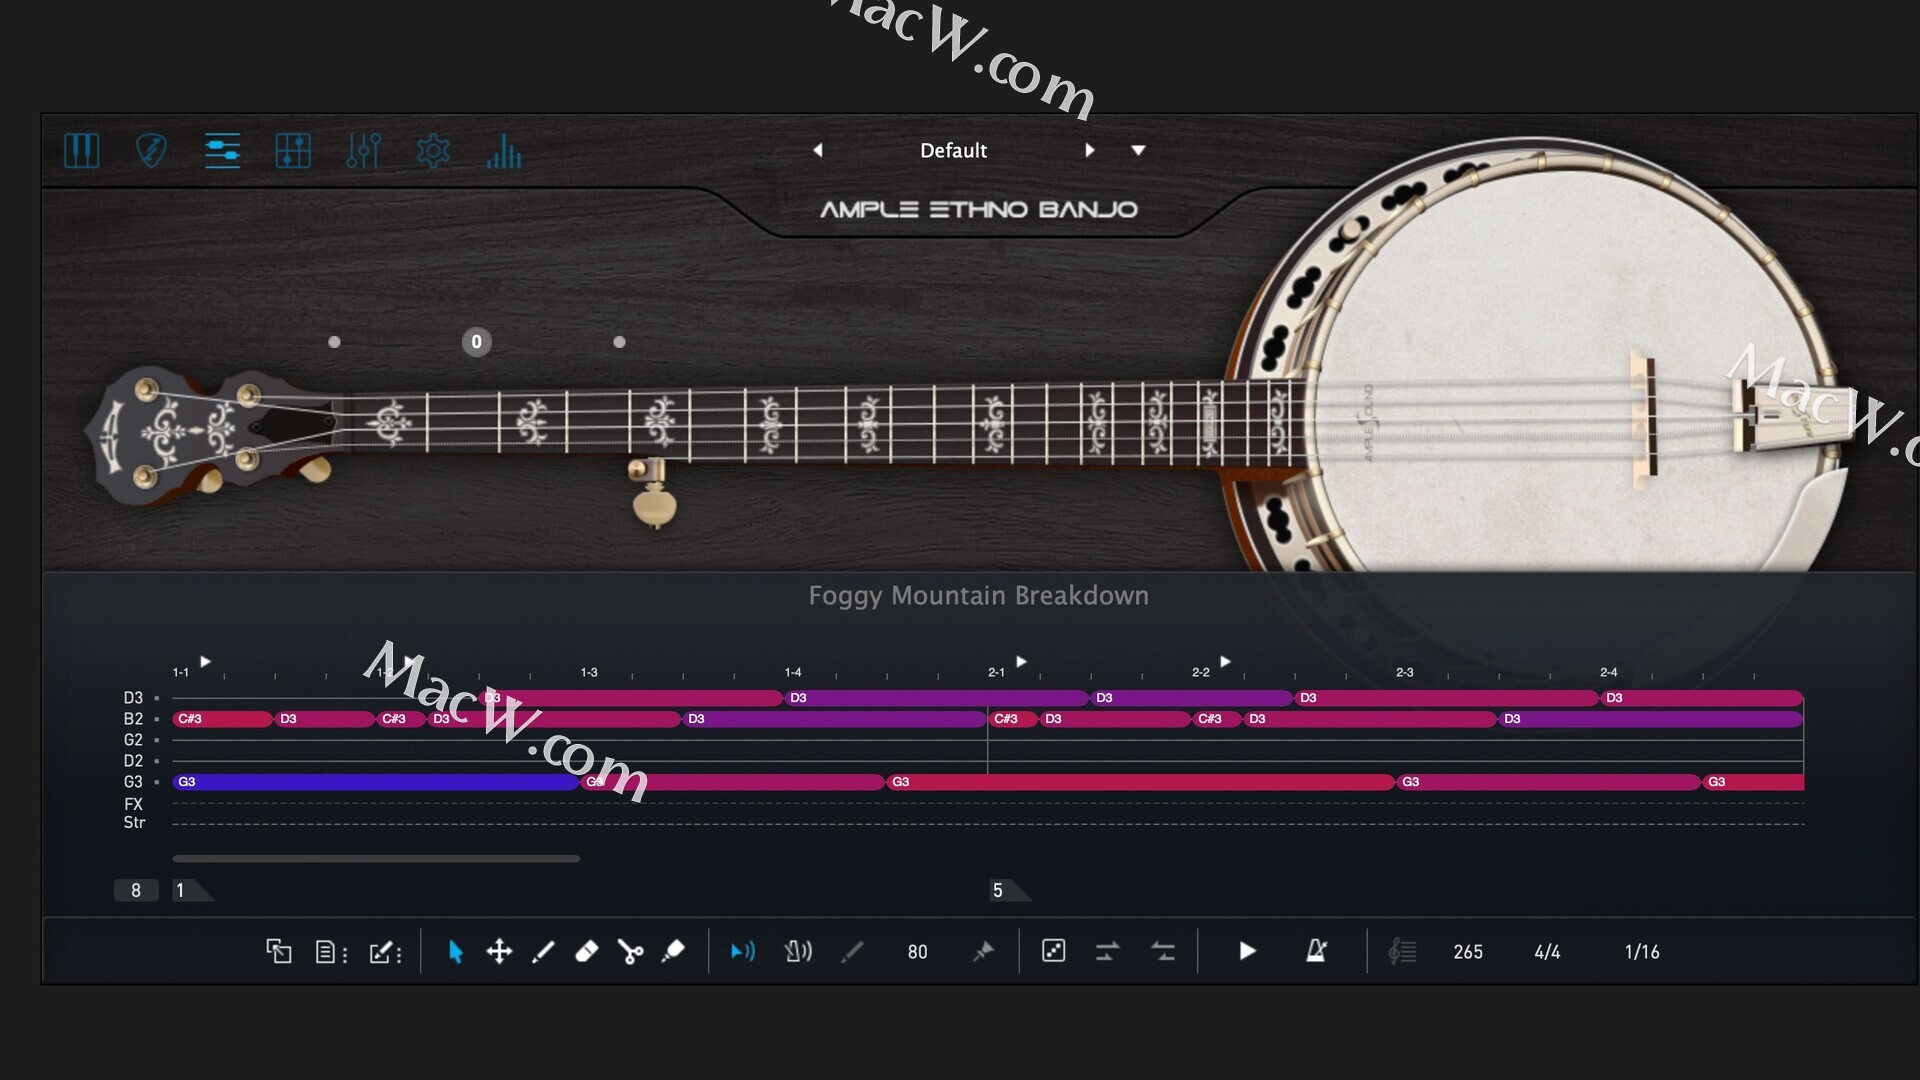This screenshot has width=1920, height=1080.
Task: Toggle the note audio preview speaker
Action: (x=743, y=951)
